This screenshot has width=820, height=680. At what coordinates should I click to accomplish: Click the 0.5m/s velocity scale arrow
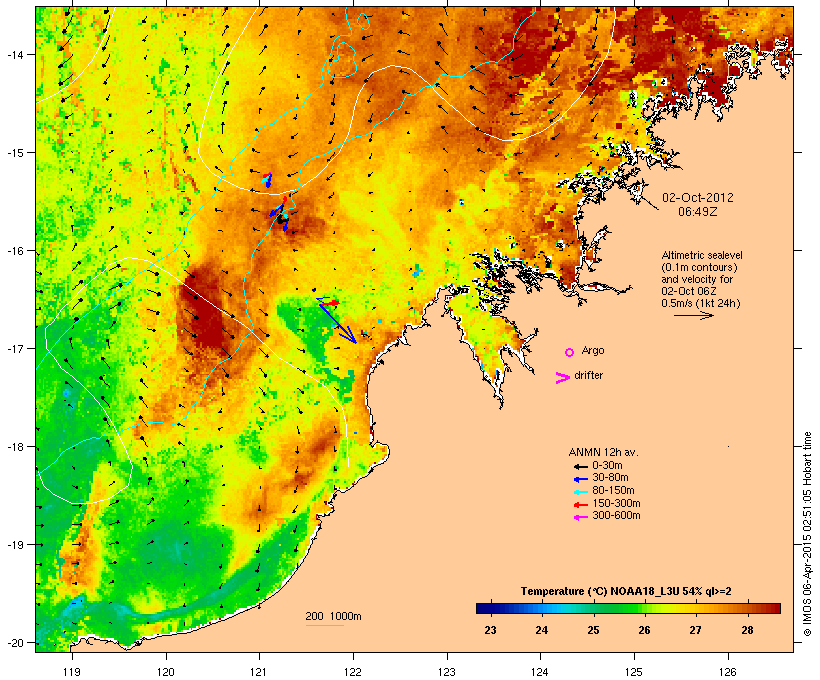(693, 315)
